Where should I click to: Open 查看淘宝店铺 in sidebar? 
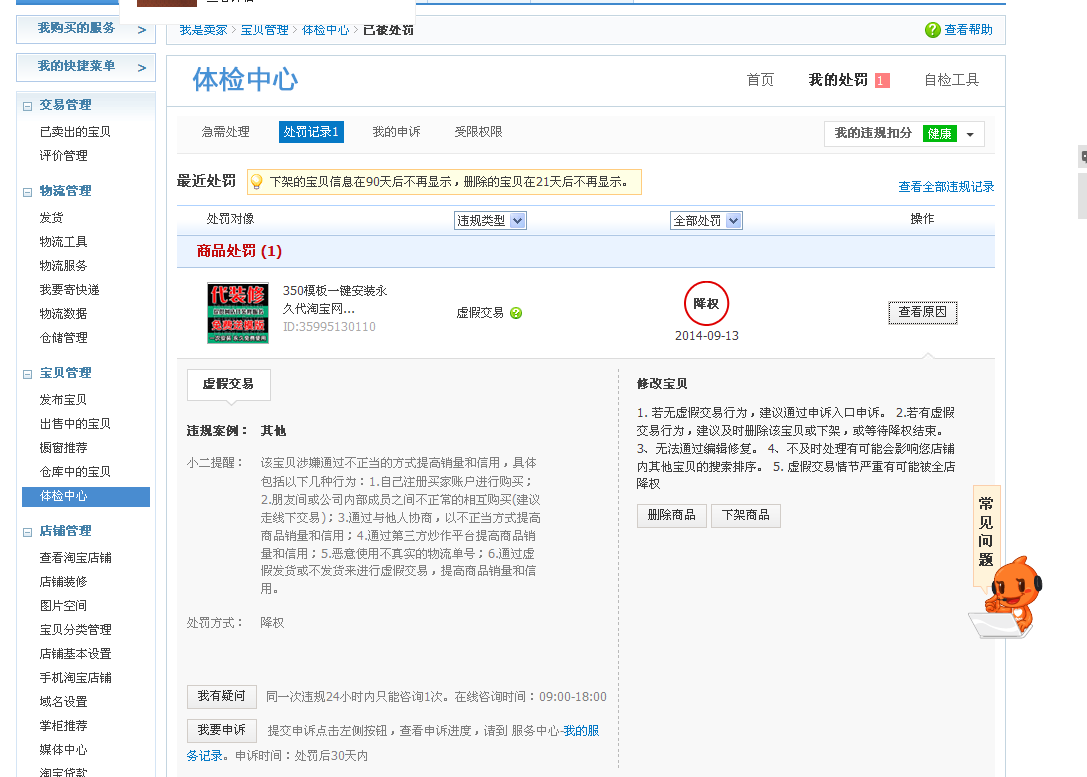coord(75,558)
